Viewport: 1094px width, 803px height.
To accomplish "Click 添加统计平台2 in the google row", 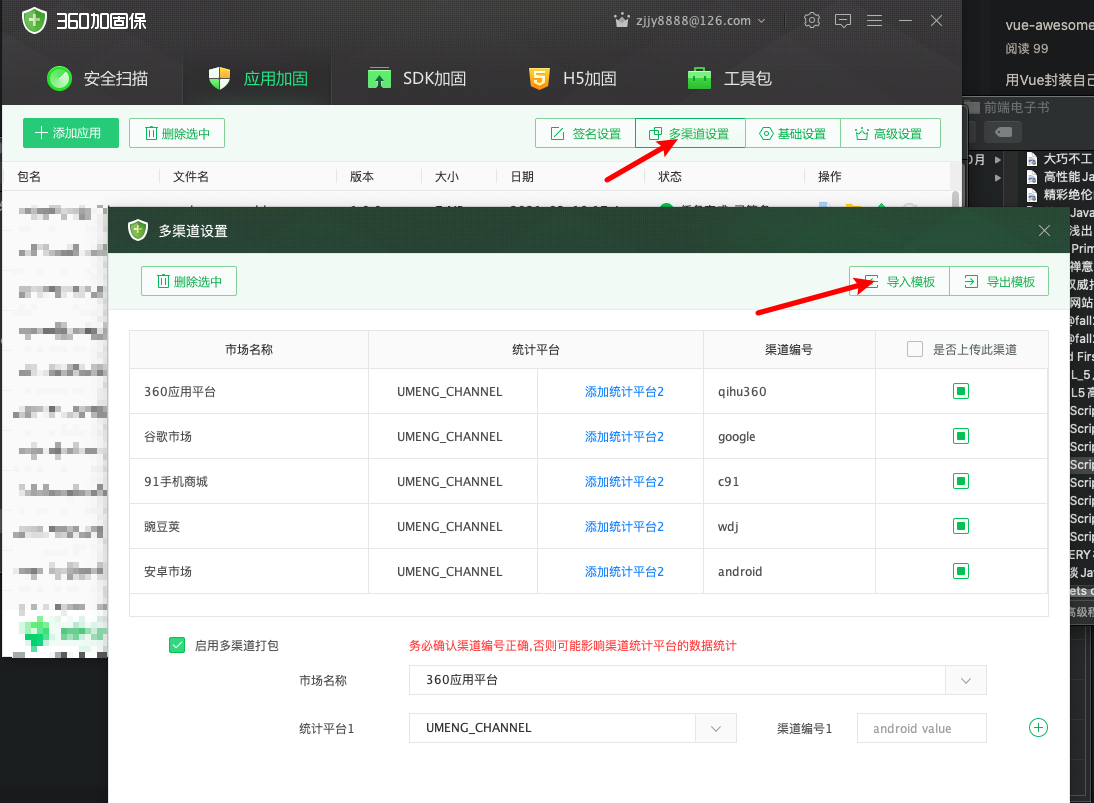I will coord(624,436).
